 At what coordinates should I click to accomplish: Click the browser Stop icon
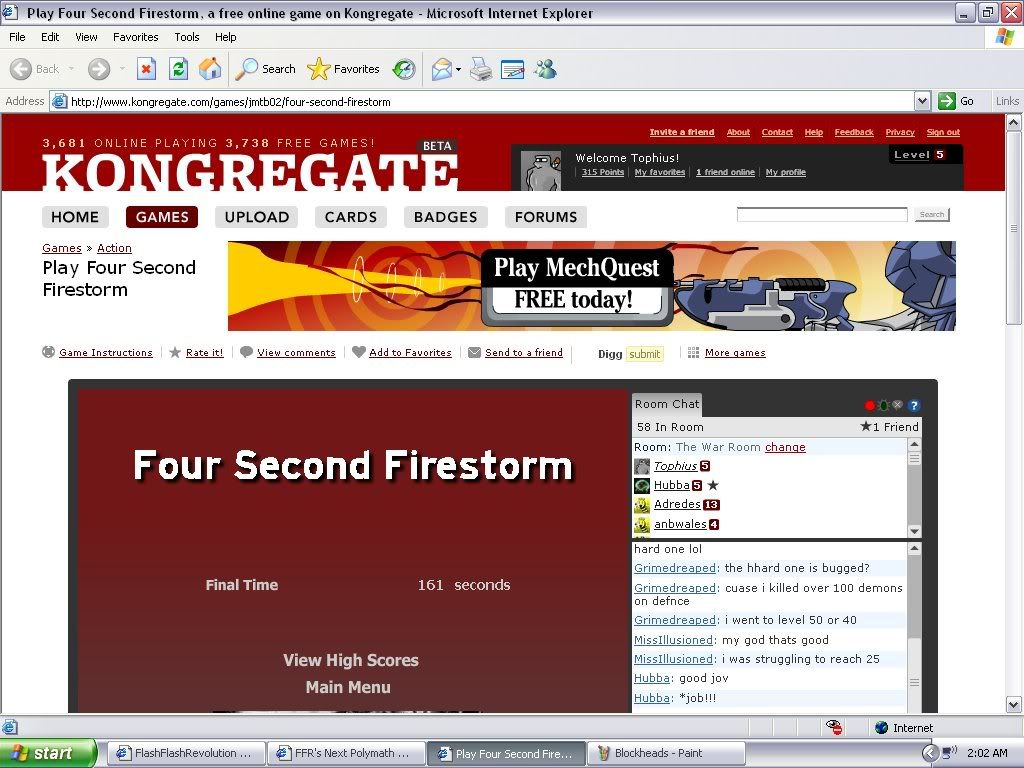pos(146,69)
